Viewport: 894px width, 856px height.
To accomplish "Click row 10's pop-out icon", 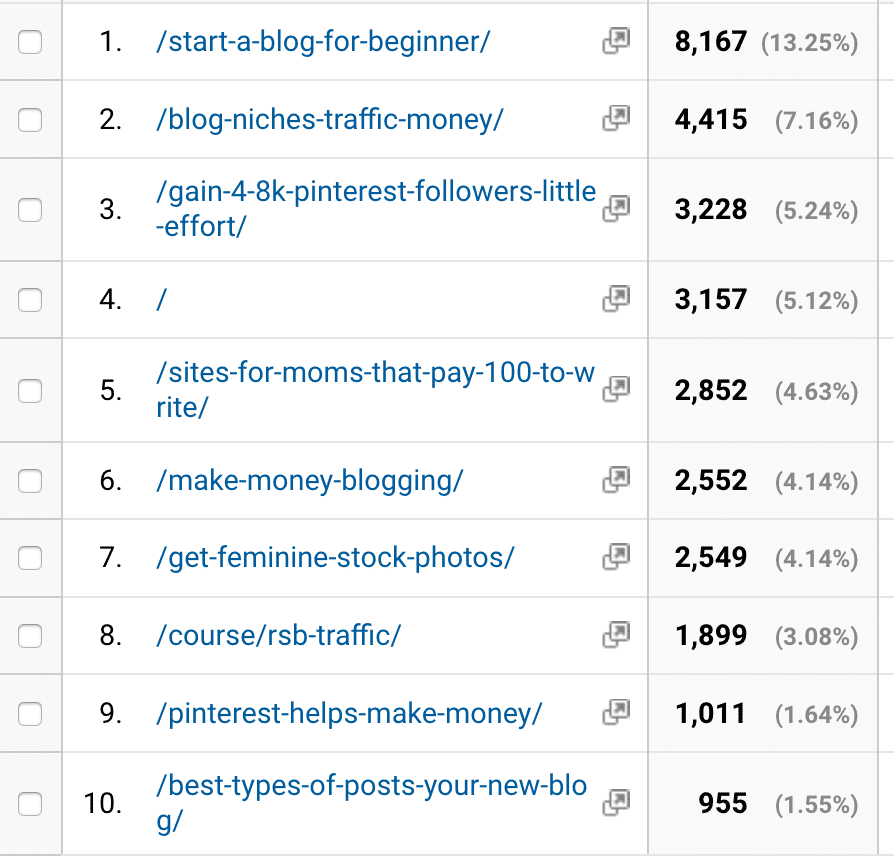I will coord(618,803).
